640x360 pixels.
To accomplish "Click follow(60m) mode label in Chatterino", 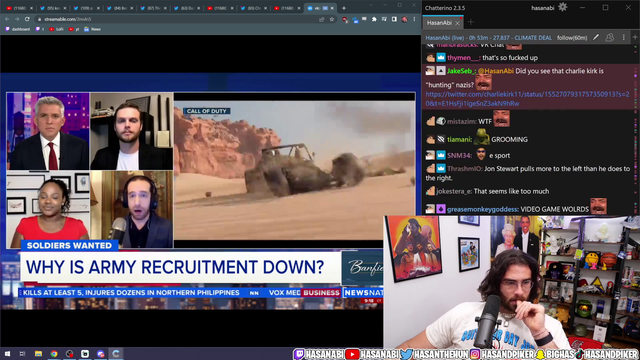I will click(x=572, y=38).
